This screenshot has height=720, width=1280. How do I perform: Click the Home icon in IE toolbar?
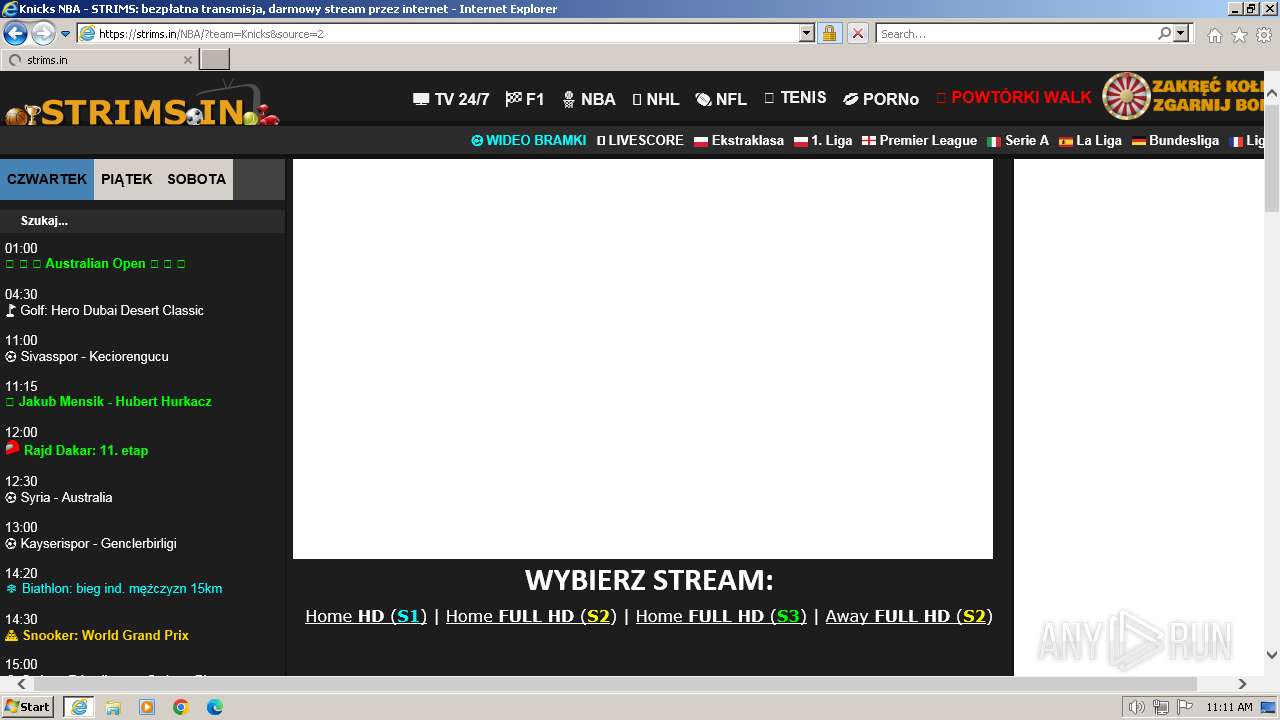tap(1214, 35)
